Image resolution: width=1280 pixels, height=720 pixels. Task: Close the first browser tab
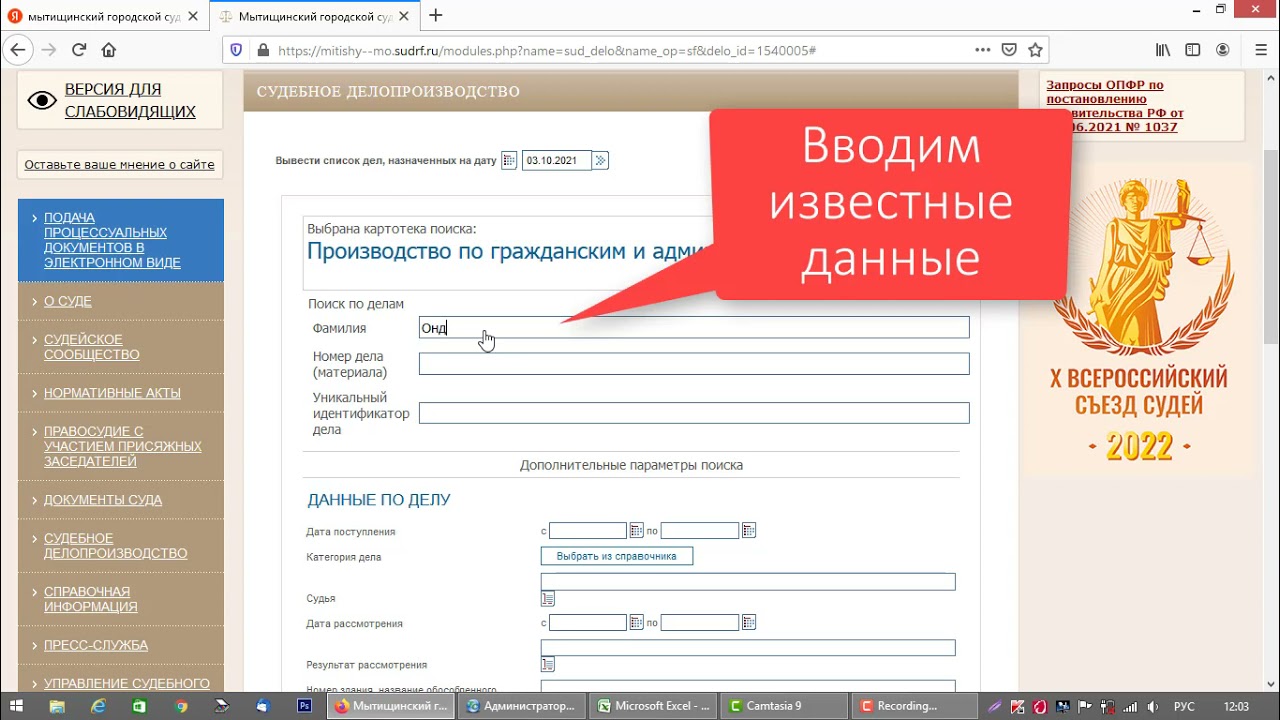[x=193, y=16]
